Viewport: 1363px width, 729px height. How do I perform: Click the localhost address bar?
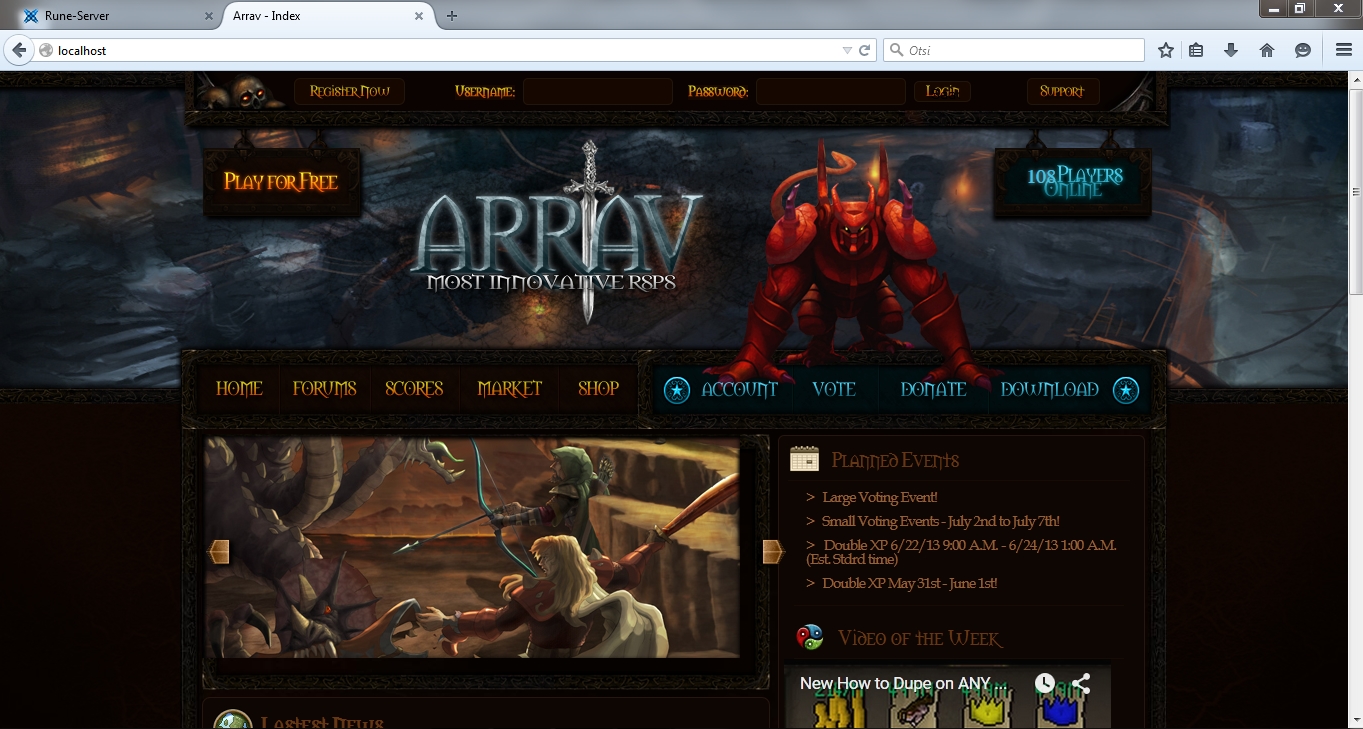(440, 50)
